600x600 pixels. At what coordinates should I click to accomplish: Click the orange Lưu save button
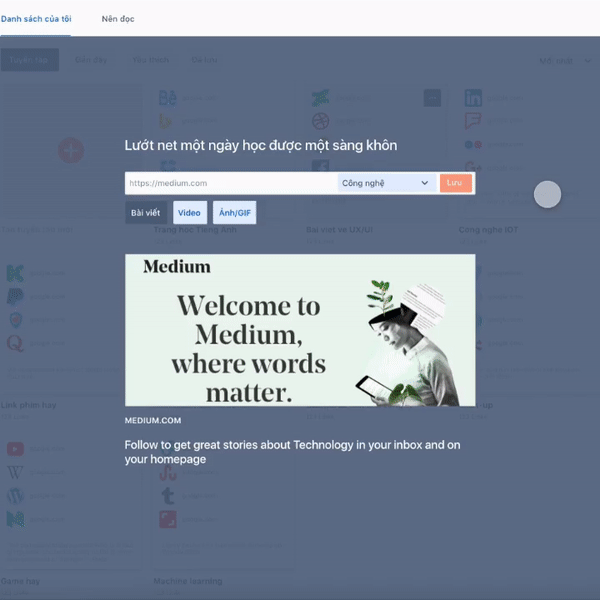455,183
